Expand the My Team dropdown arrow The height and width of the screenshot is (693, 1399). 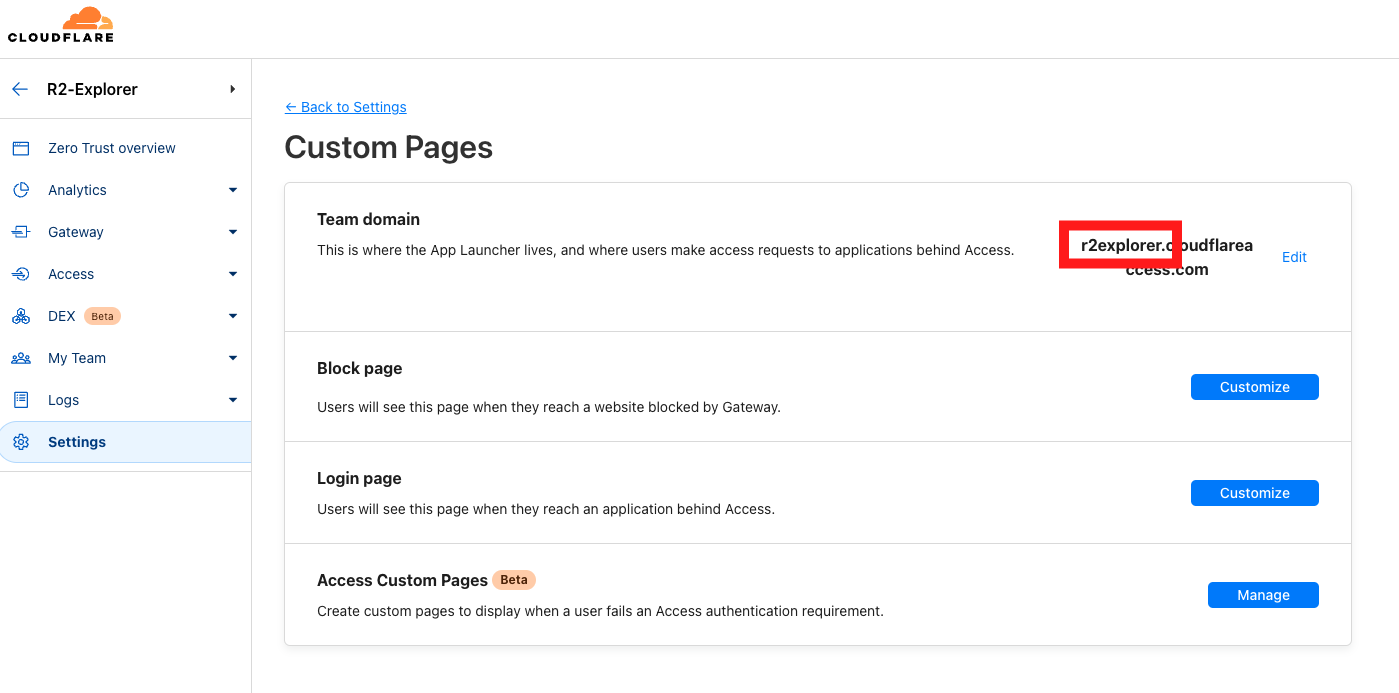[x=232, y=358]
